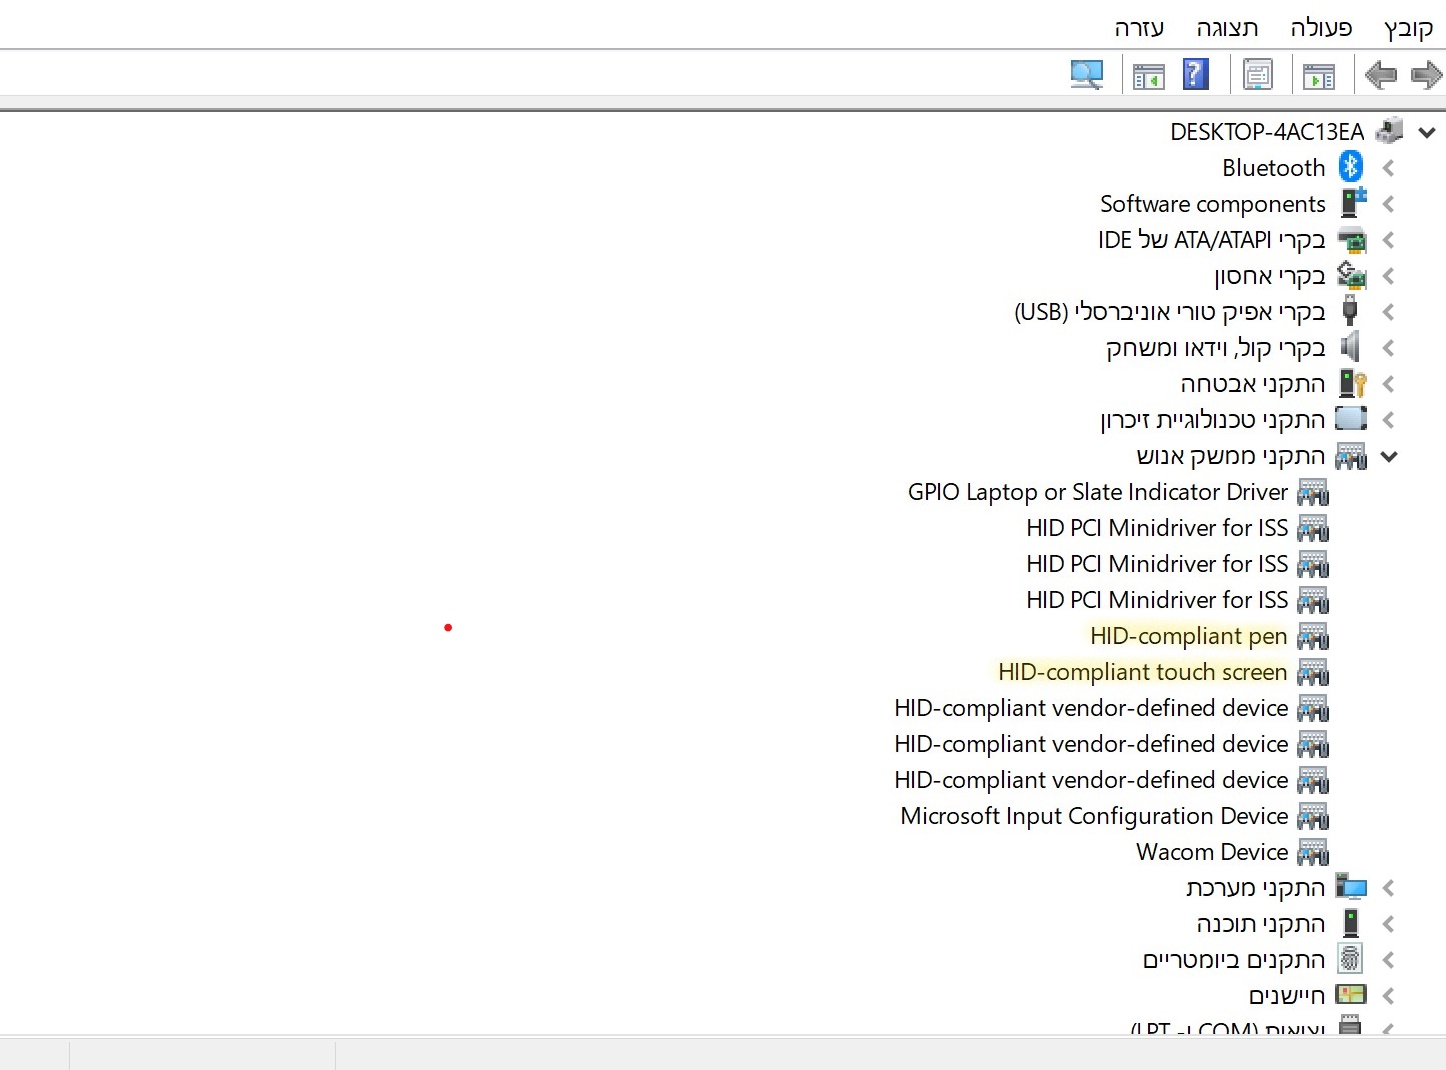Select the התקני תוכנה label
Viewport: 1446px width, 1070px height.
pyautogui.click(x=1261, y=924)
